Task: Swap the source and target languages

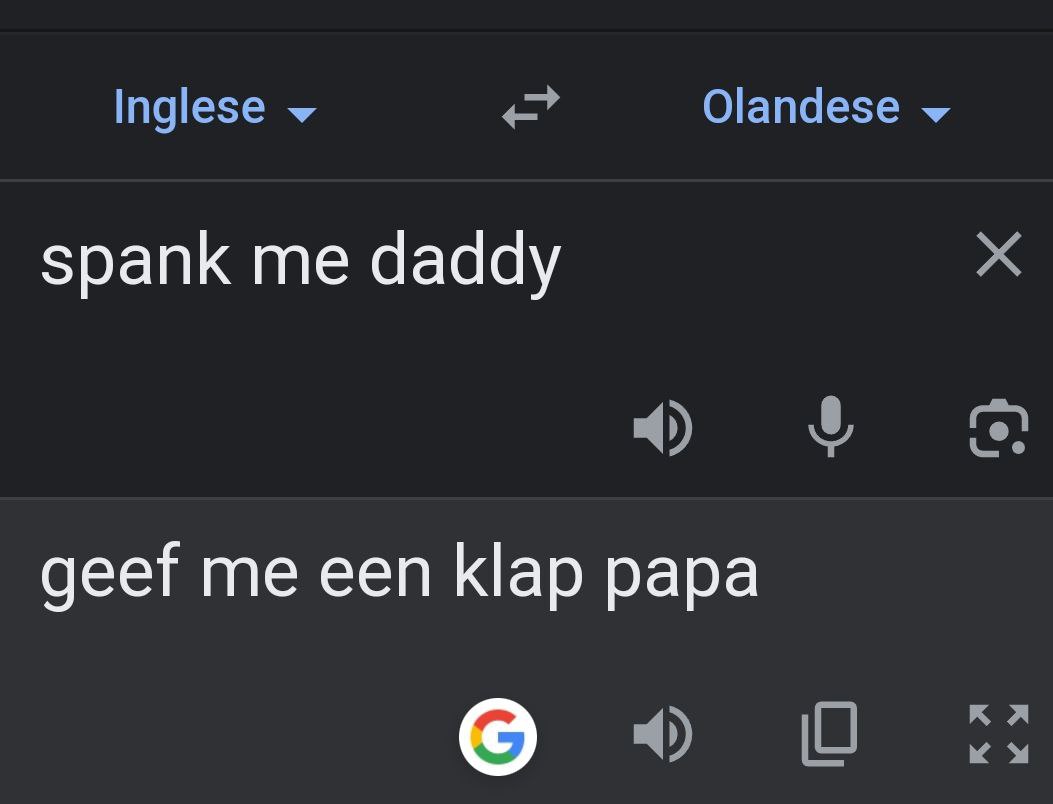Action: [530, 108]
